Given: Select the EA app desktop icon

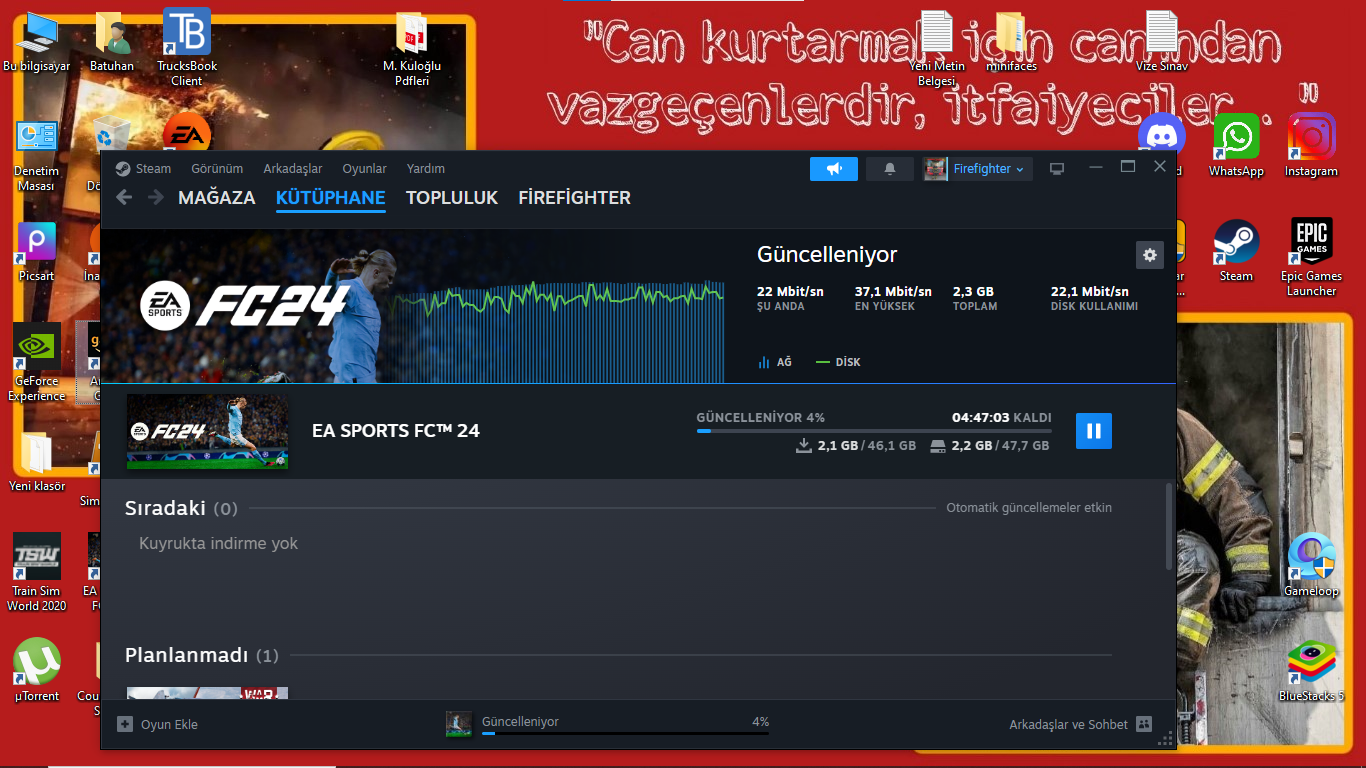Looking at the screenshot, I should pyautogui.click(x=187, y=134).
